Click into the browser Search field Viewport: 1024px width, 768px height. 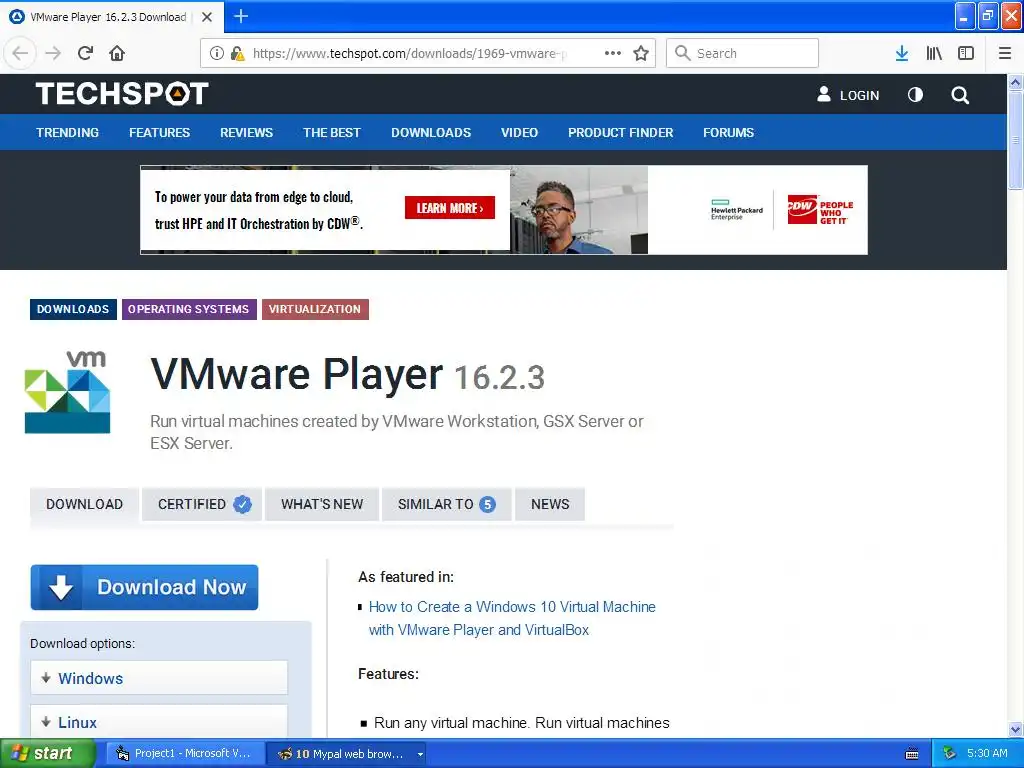point(743,53)
